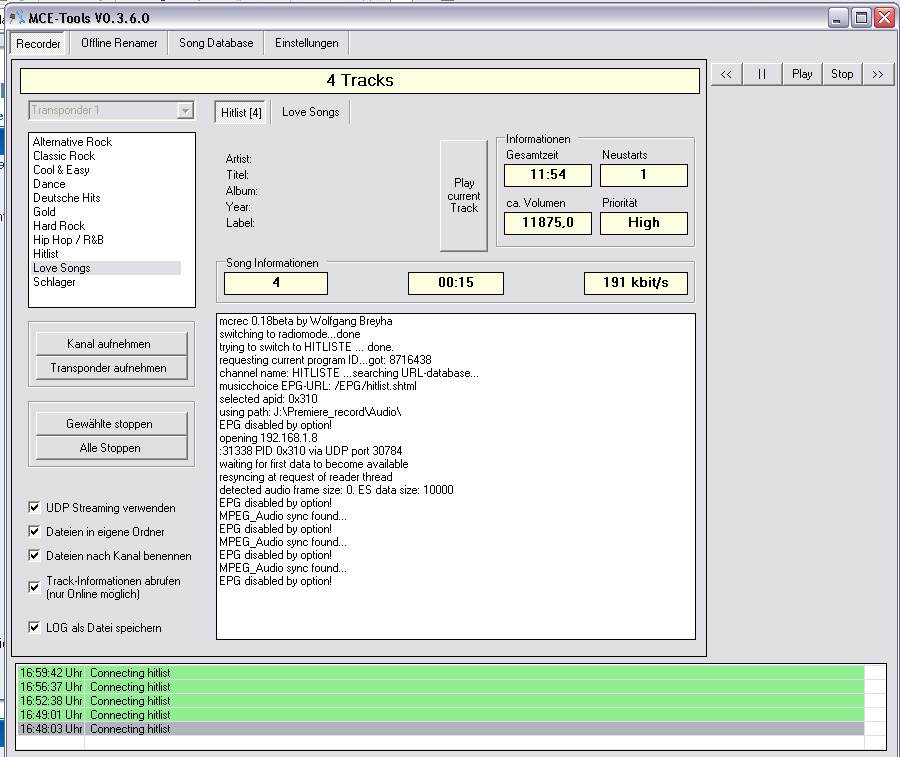This screenshot has height=757, width=900.
Task: Click the previous track (<<) button
Action: [x=726, y=73]
